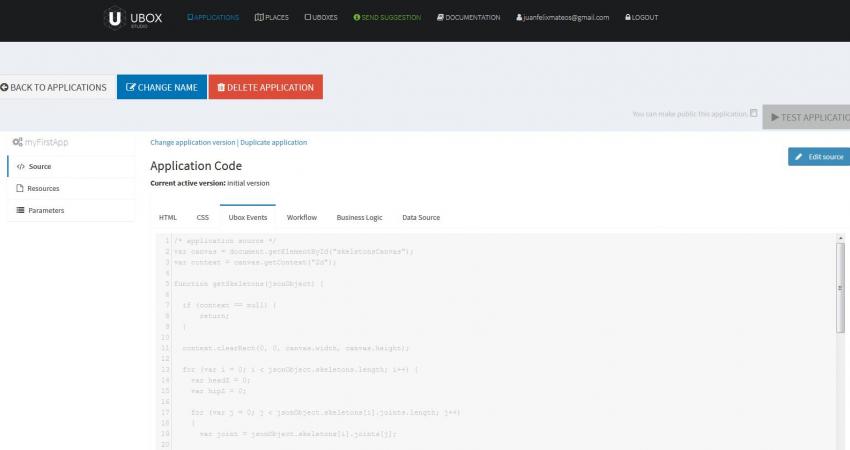The height and width of the screenshot is (450, 850).
Task: Click the trash icon on Delete Application
Action: pyautogui.click(x=221, y=87)
